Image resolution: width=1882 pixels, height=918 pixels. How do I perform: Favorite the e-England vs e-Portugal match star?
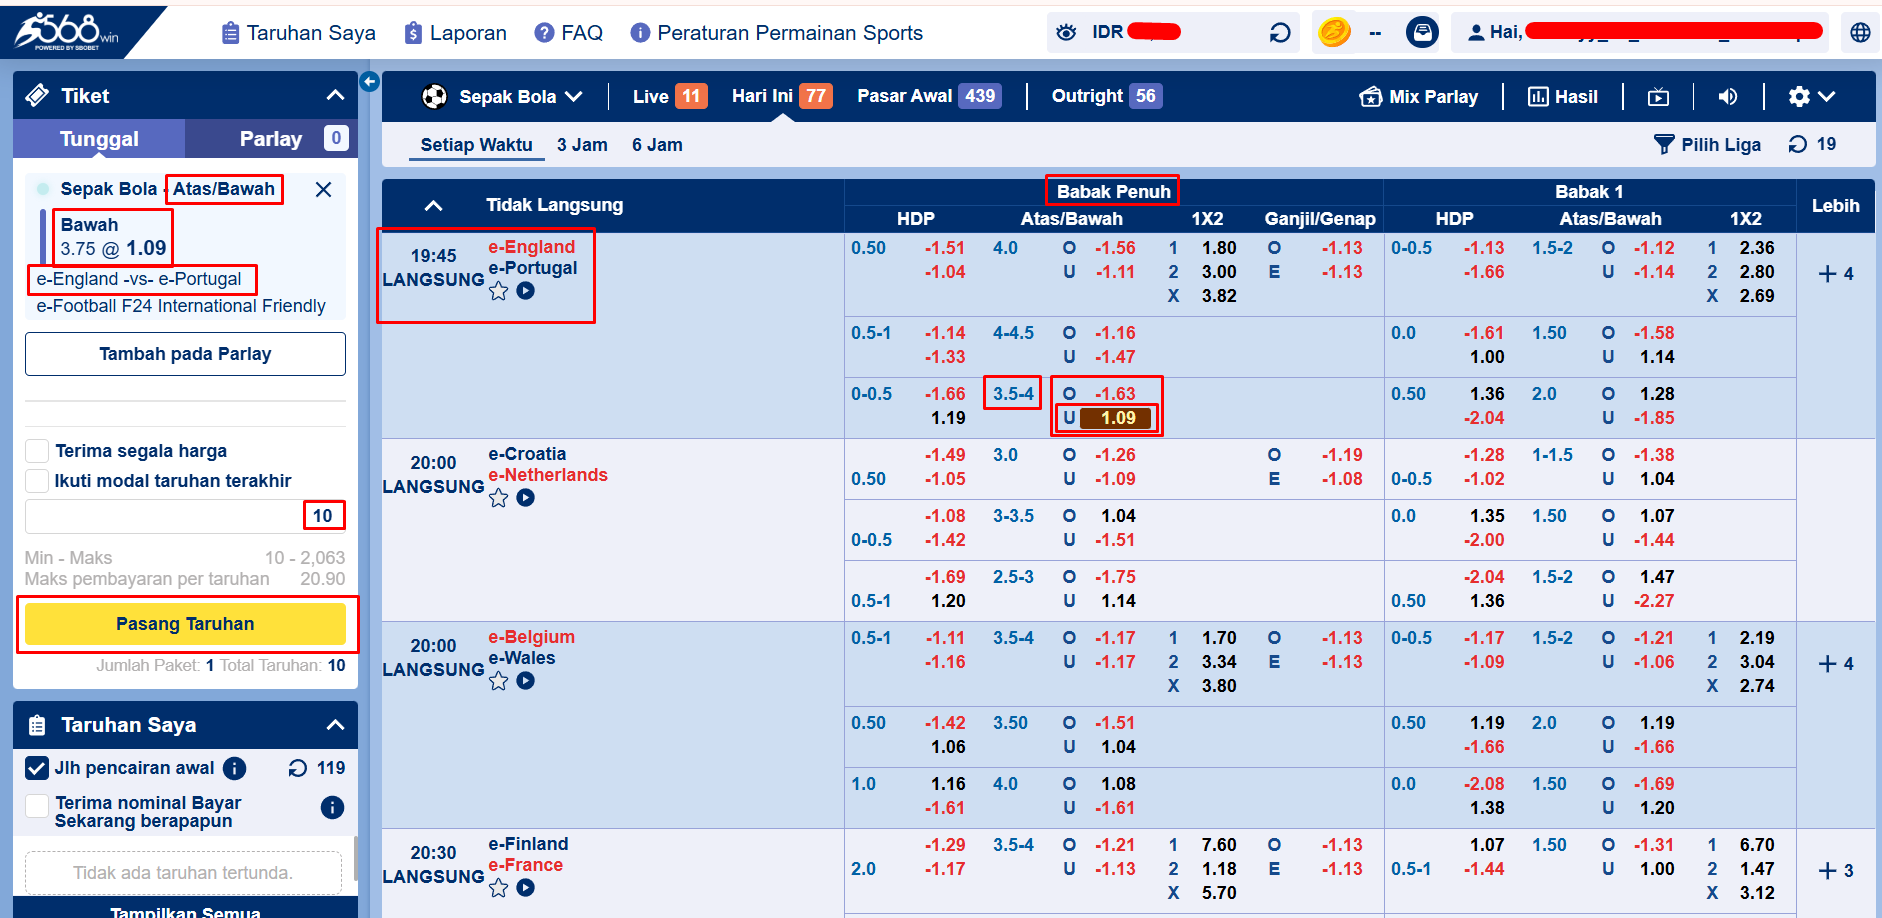click(x=498, y=291)
